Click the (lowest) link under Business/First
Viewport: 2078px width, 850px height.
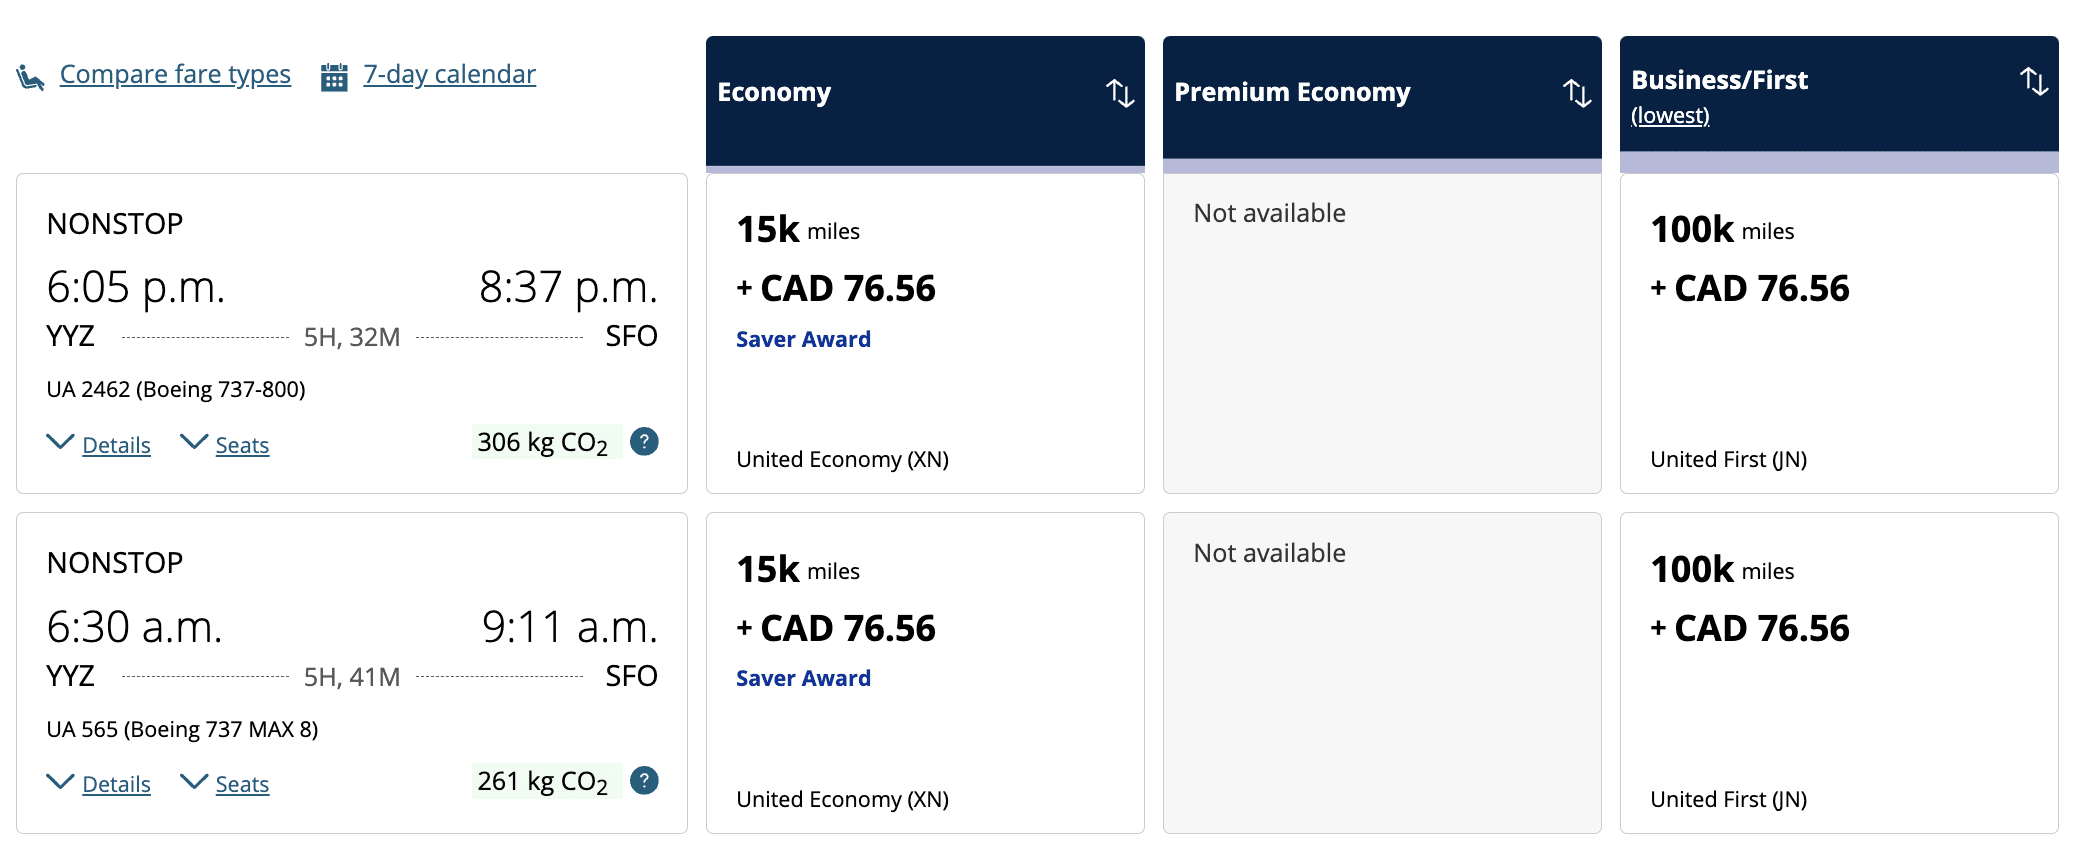pos(1669,116)
